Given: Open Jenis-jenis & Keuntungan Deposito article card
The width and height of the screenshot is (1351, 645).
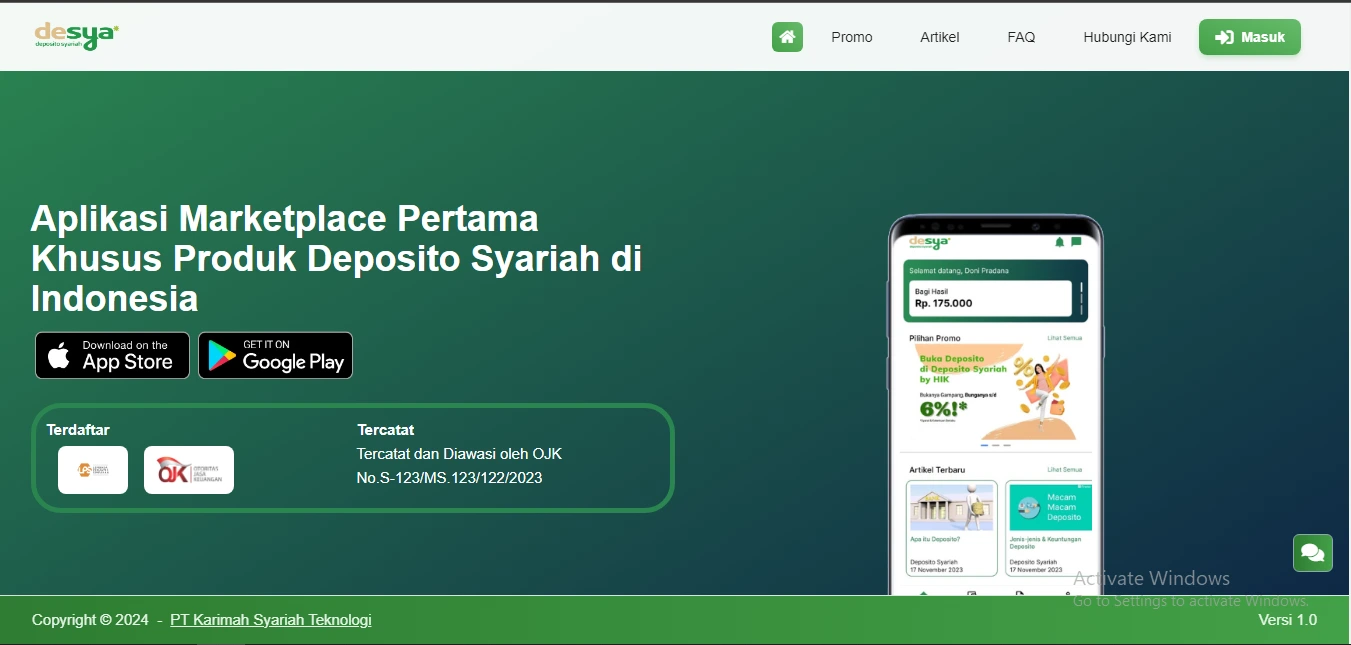Looking at the screenshot, I should coord(1050,528).
